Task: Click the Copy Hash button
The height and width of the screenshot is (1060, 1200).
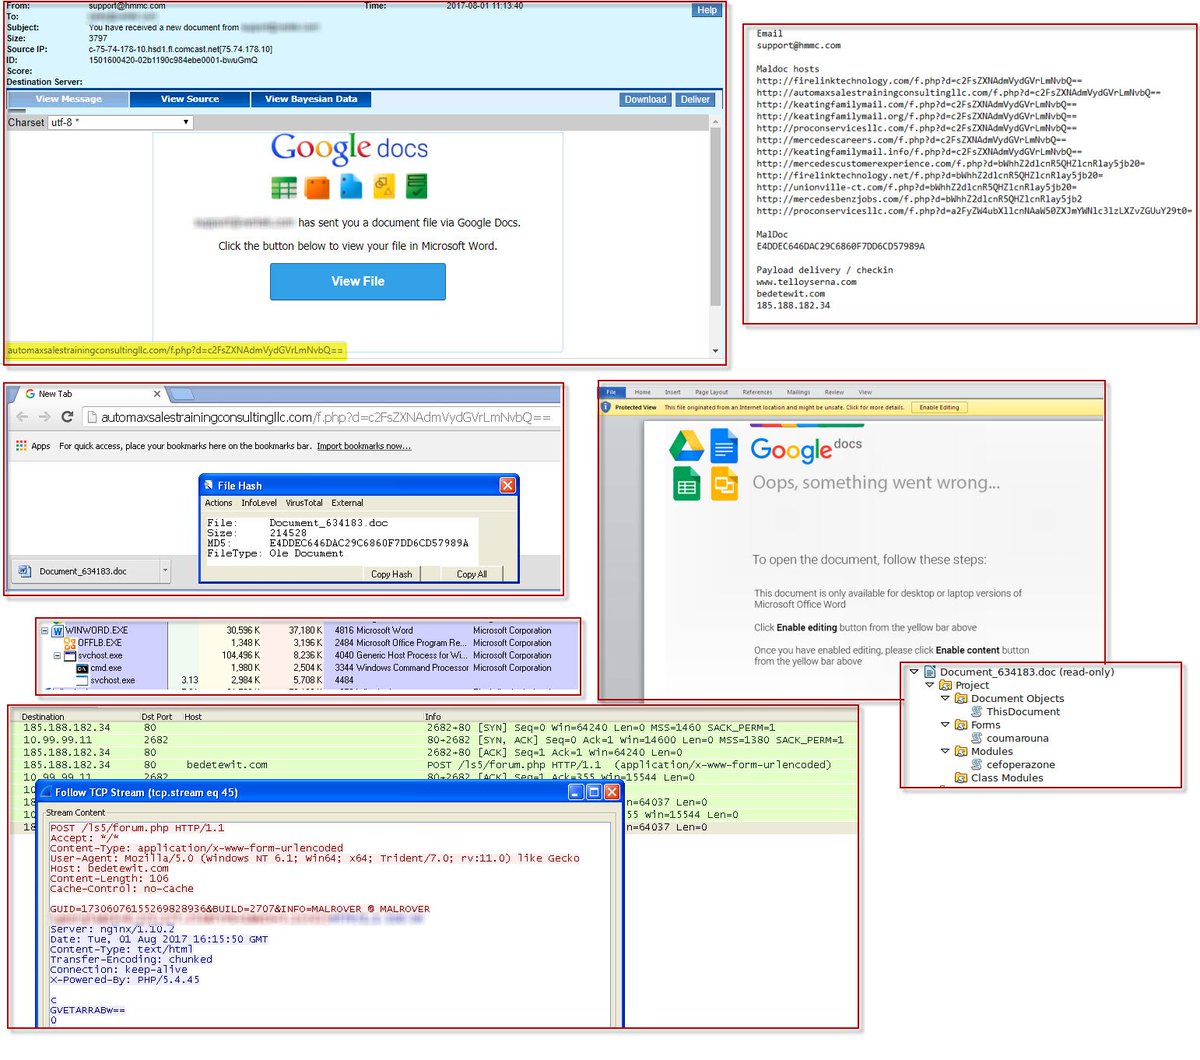Action: (391, 574)
